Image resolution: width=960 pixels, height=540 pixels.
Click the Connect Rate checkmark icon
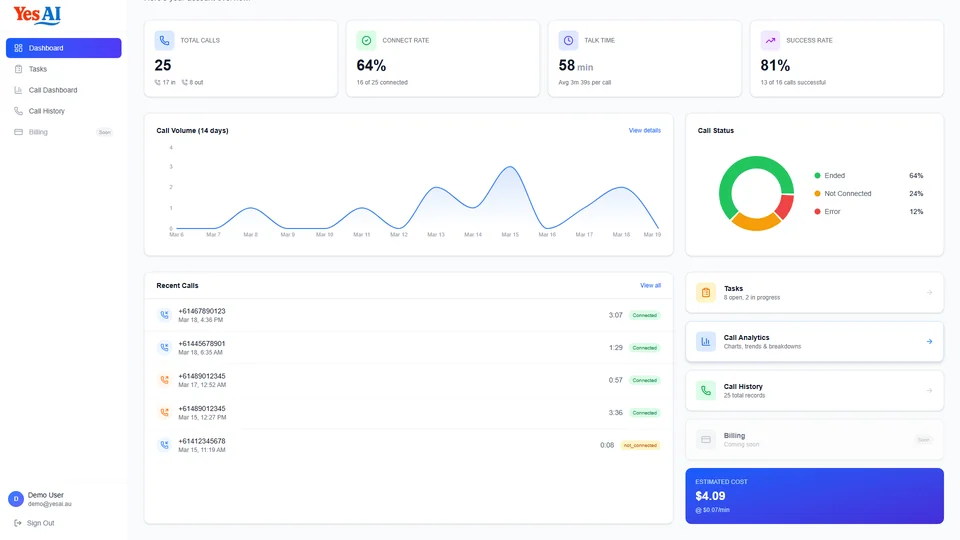point(366,40)
